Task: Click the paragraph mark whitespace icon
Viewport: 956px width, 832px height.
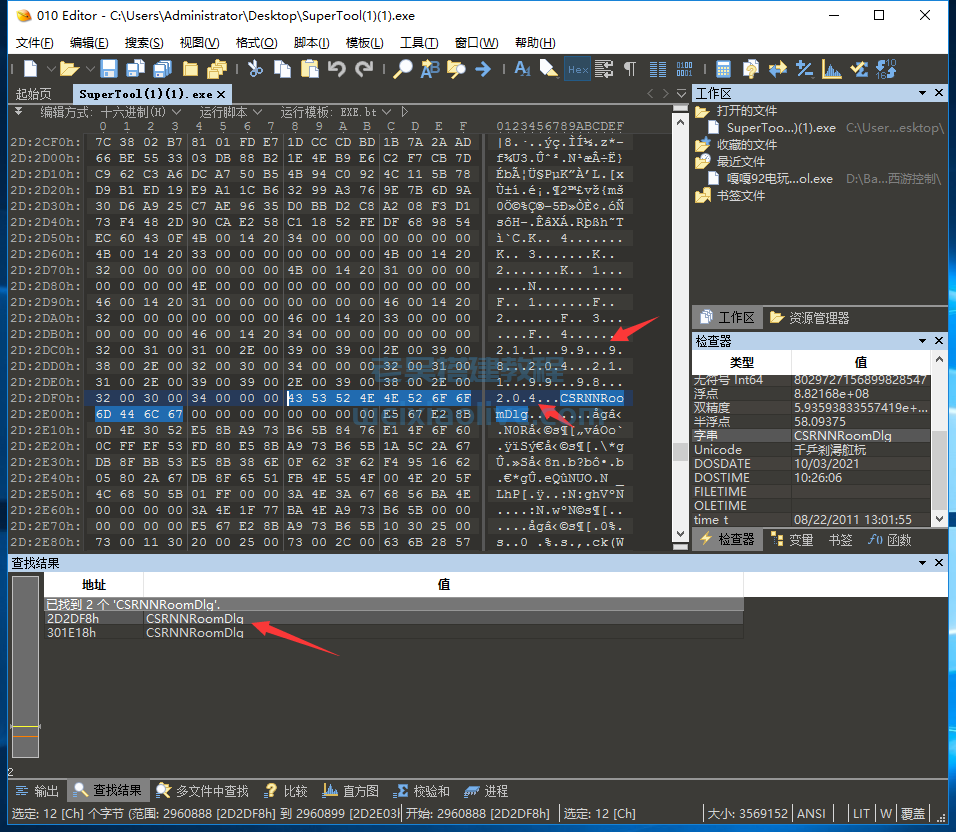Action: click(630, 69)
